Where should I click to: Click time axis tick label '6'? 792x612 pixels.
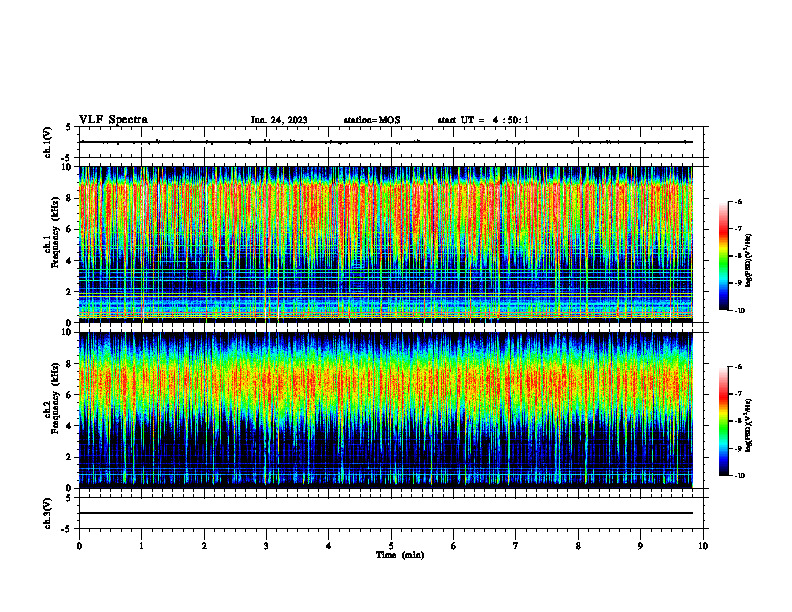pyautogui.click(x=454, y=546)
